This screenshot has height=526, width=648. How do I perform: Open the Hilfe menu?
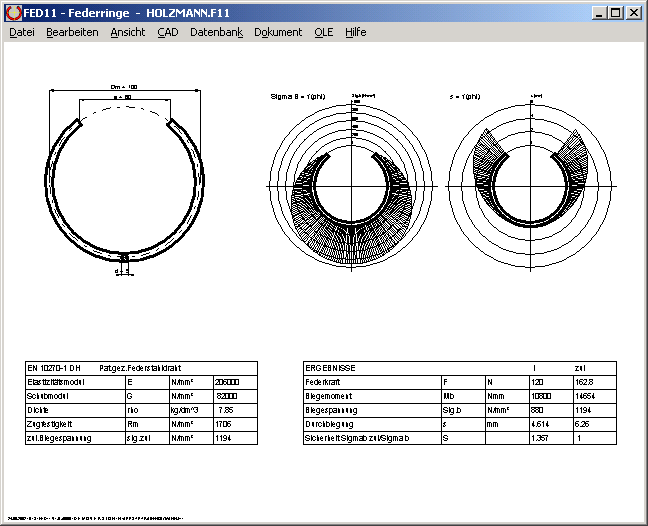[x=355, y=32]
